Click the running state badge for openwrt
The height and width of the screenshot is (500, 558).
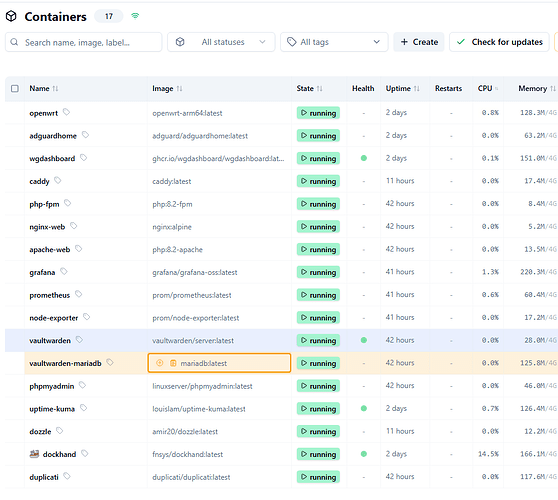click(318, 113)
